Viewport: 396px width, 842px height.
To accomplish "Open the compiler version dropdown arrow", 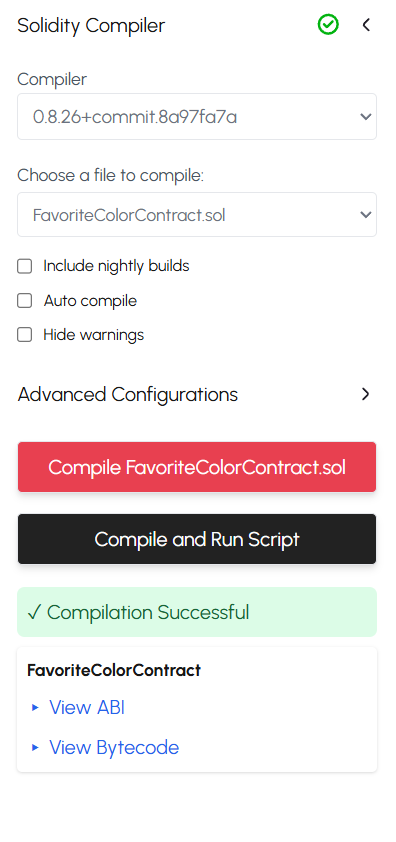I will [365, 117].
